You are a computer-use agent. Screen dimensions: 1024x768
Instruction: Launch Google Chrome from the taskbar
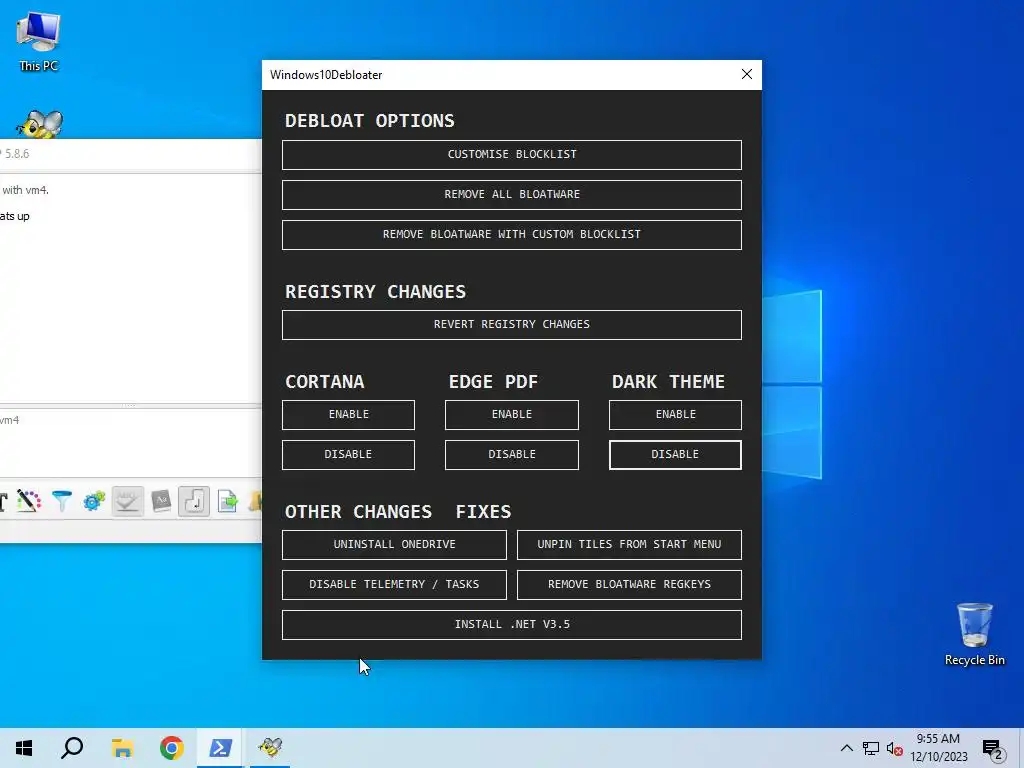tap(172, 748)
